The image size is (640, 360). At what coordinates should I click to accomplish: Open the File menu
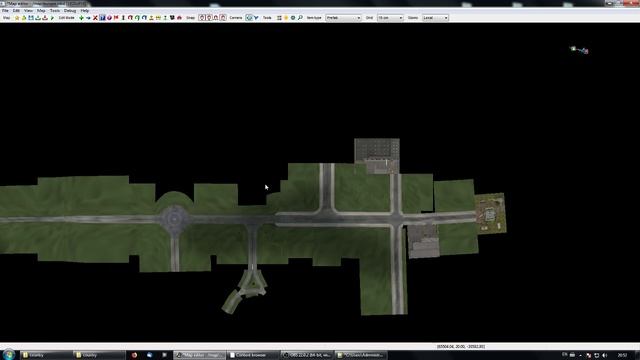tap(5, 11)
